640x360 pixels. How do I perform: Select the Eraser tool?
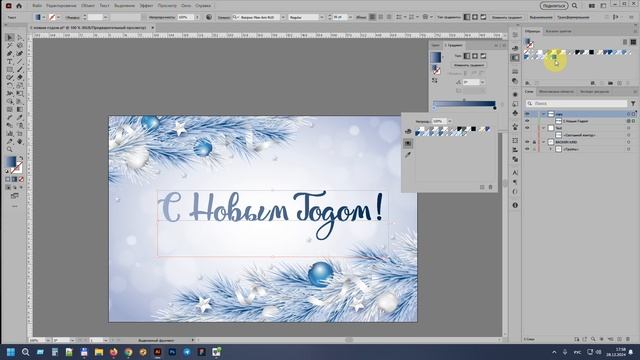pos(20,78)
